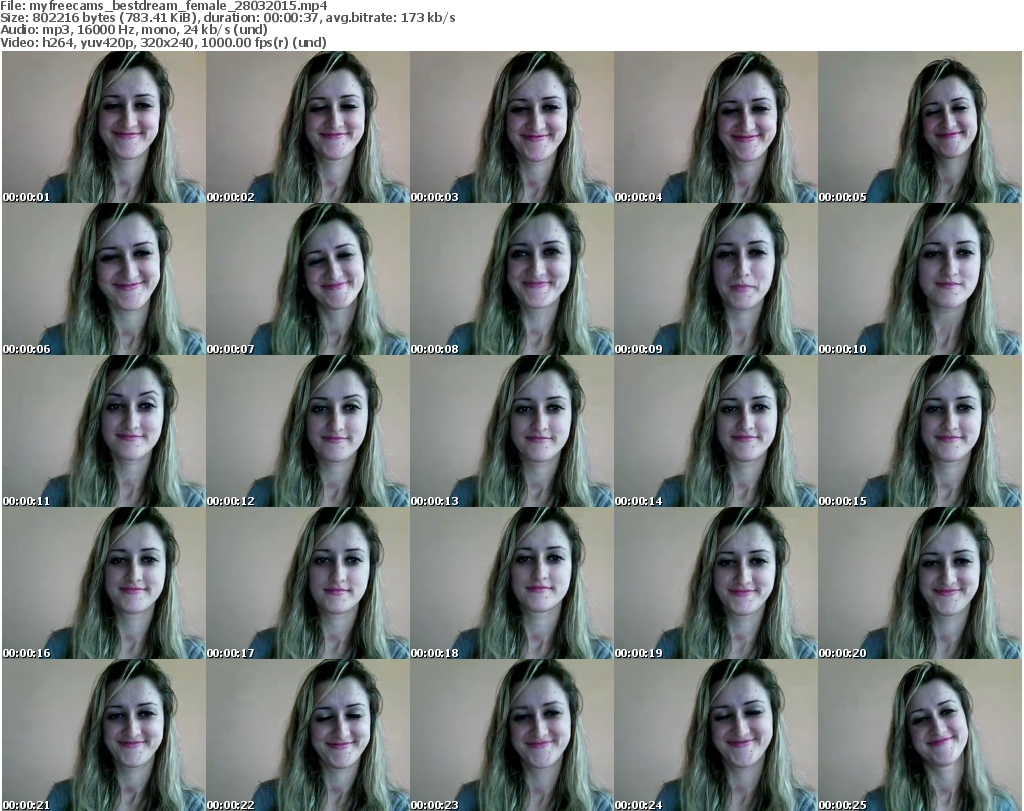Select the thumbnail stamped 00:00:01
Screen dimensions: 1024x811
[103, 127]
